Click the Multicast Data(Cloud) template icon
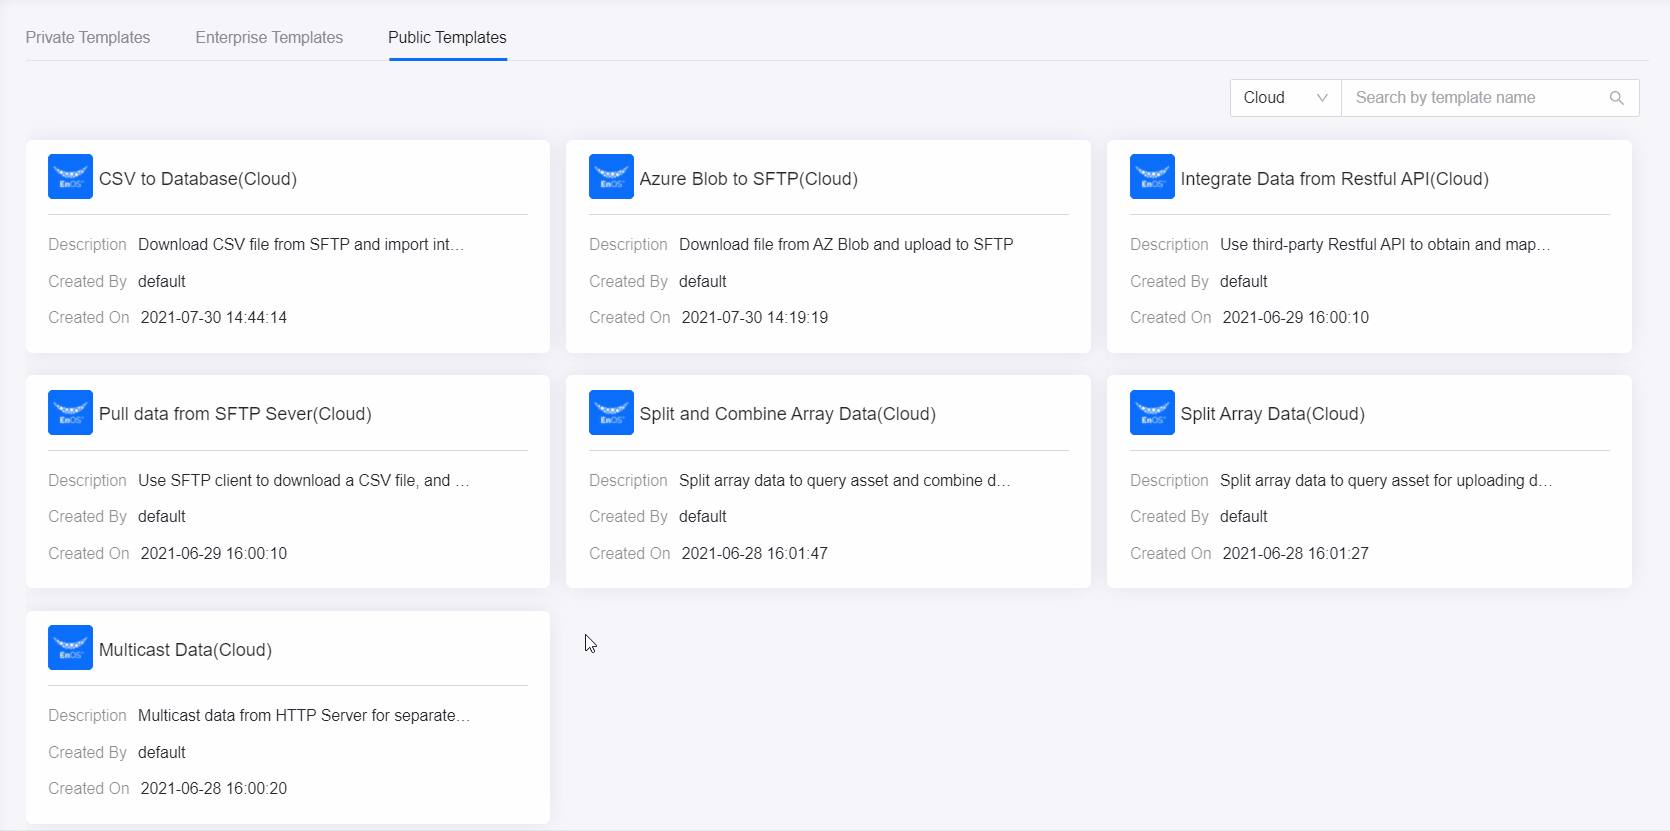The width and height of the screenshot is (1670, 831). coord(70,648)
